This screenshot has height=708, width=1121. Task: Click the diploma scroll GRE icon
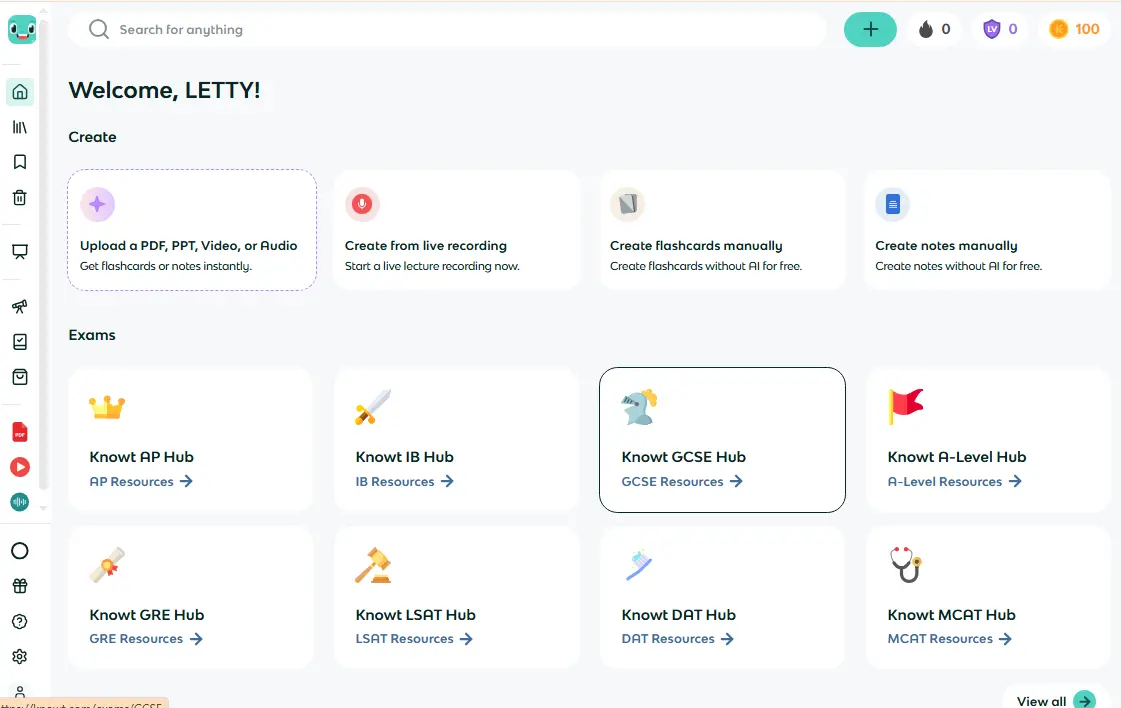107,565
